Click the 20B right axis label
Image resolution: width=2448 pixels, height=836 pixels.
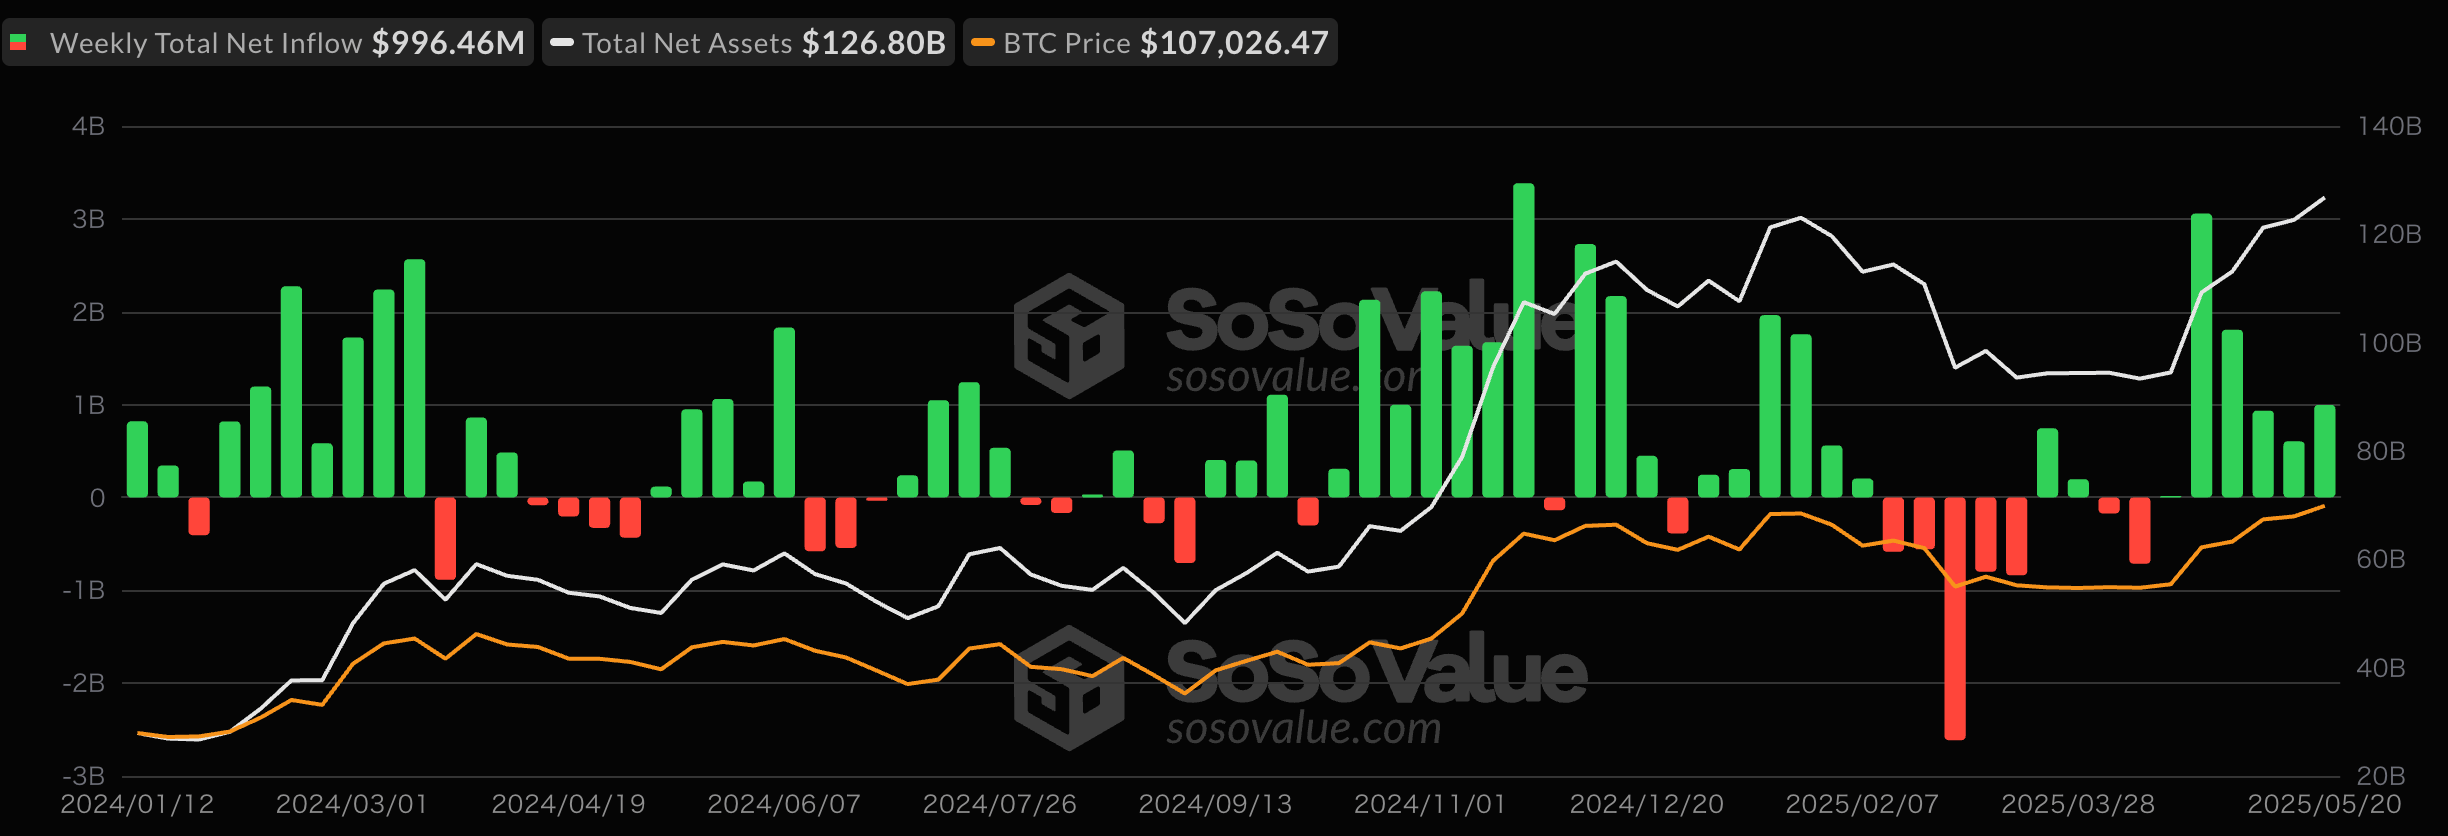pos(2381,776)
